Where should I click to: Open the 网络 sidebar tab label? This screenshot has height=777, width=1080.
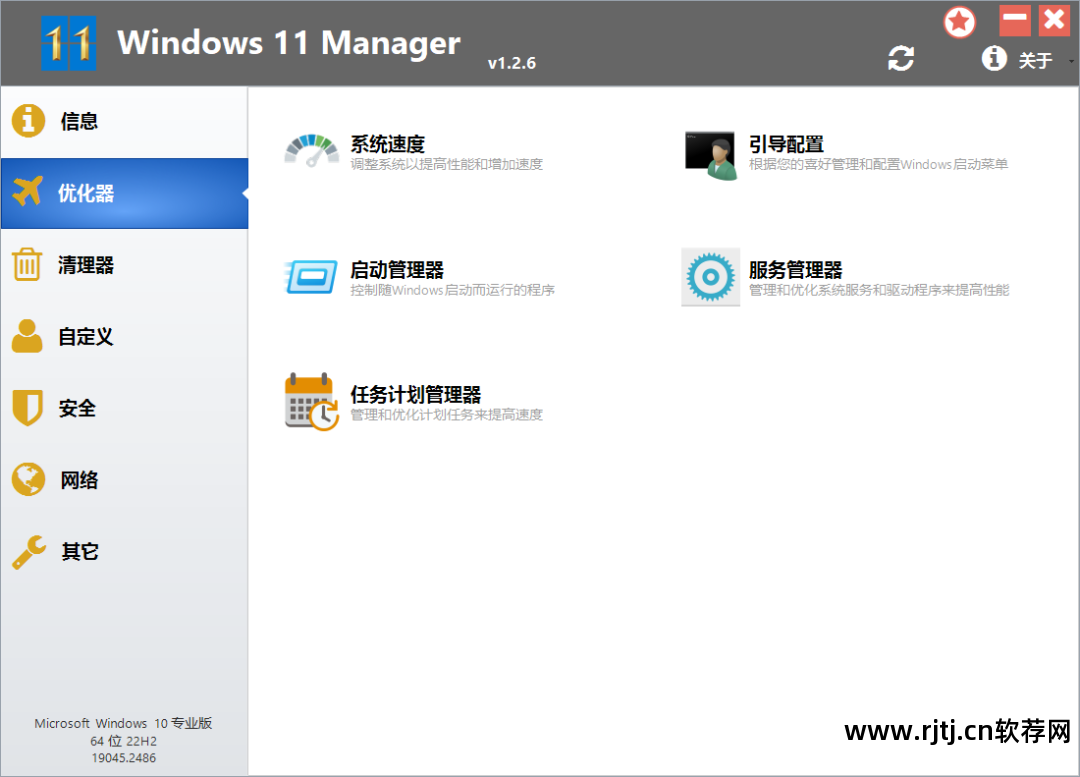coord(79,480)
